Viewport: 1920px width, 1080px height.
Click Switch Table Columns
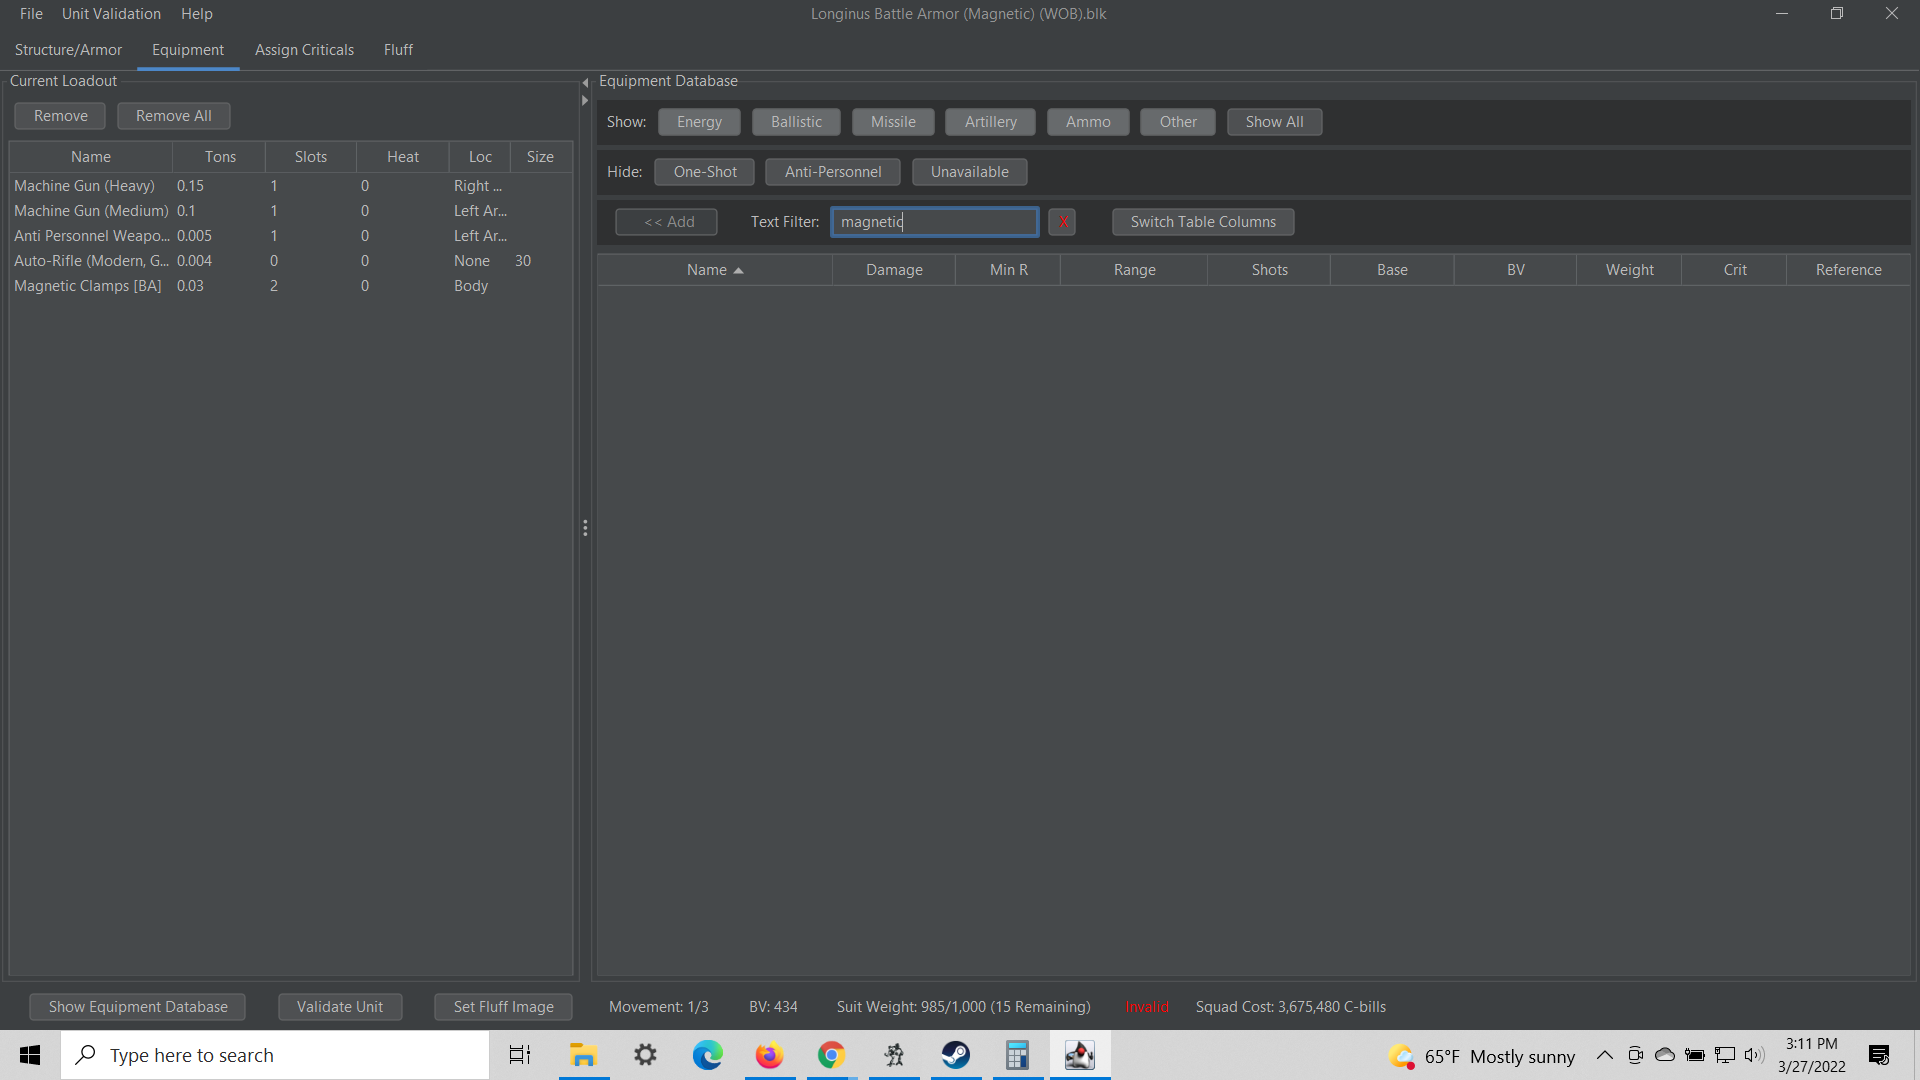(x=1202, y=221)
